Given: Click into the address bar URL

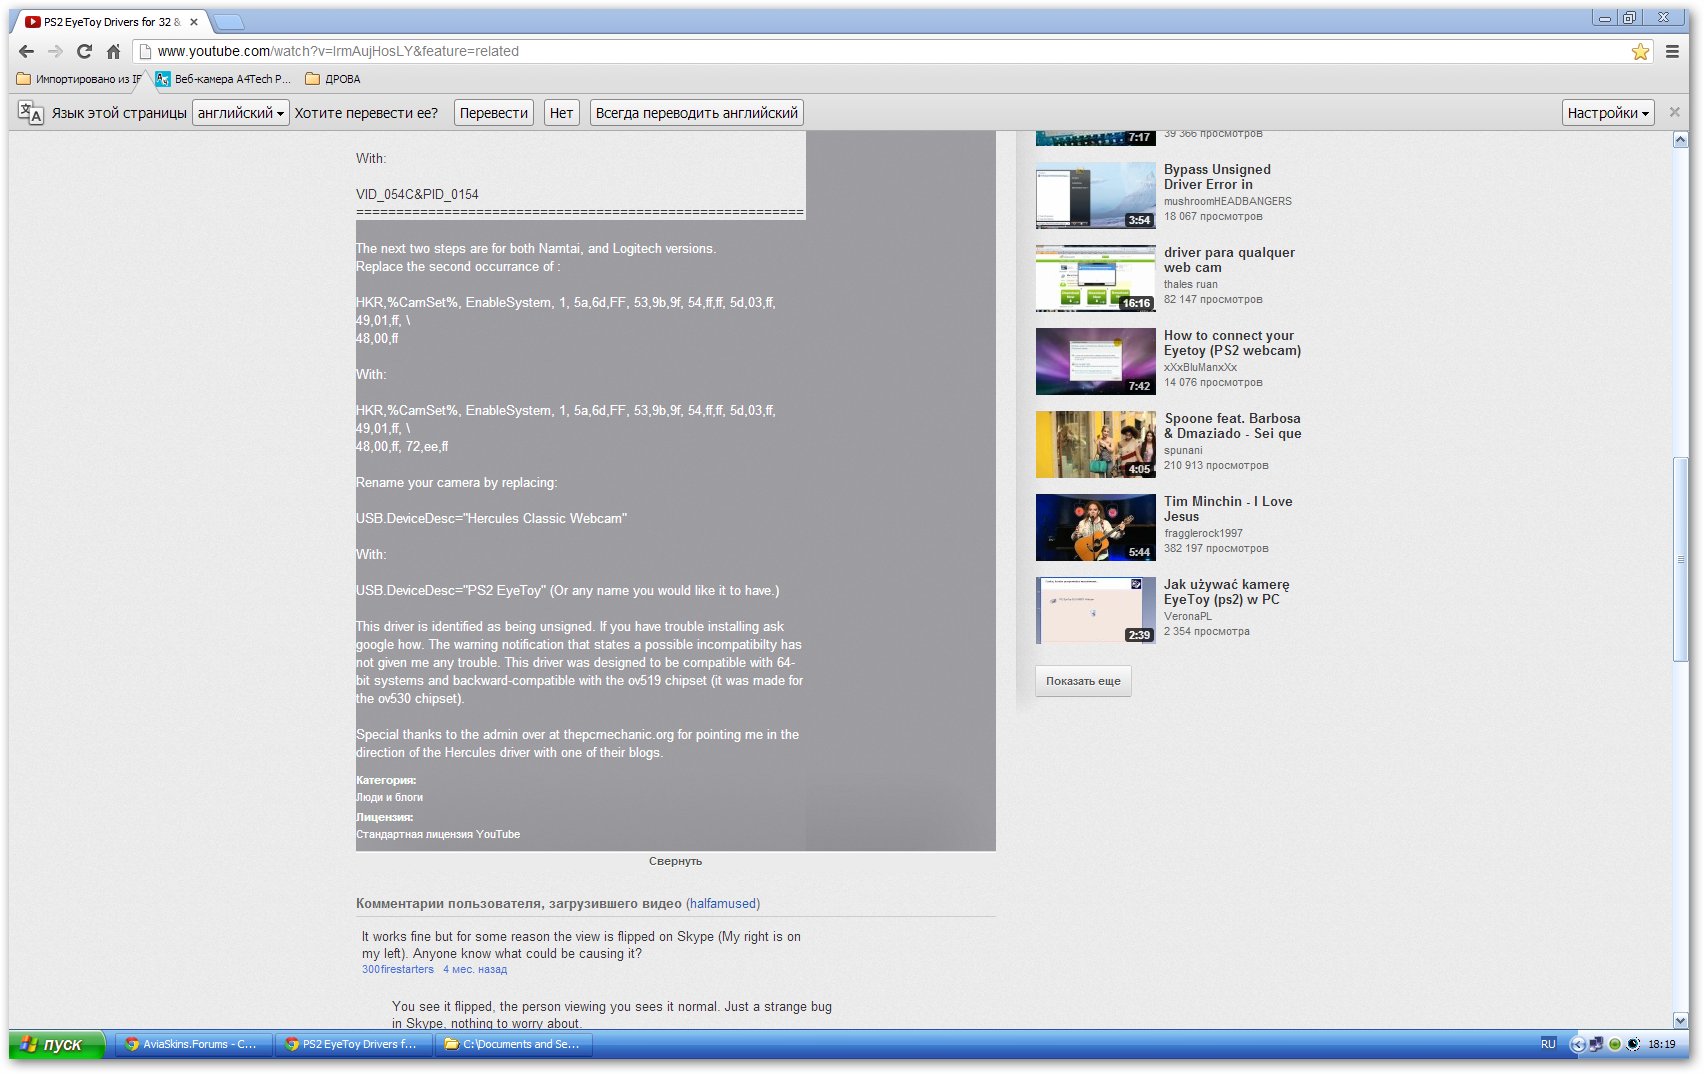Looking at the screenshot, I should pos(890,51).
